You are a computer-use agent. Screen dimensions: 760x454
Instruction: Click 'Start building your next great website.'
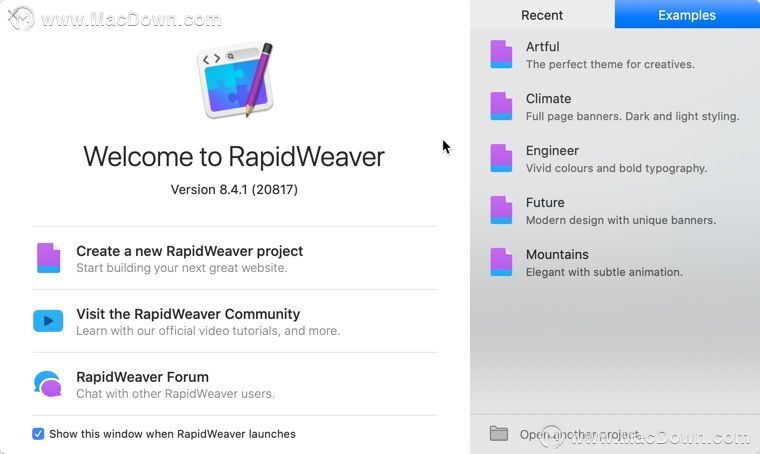182,268
